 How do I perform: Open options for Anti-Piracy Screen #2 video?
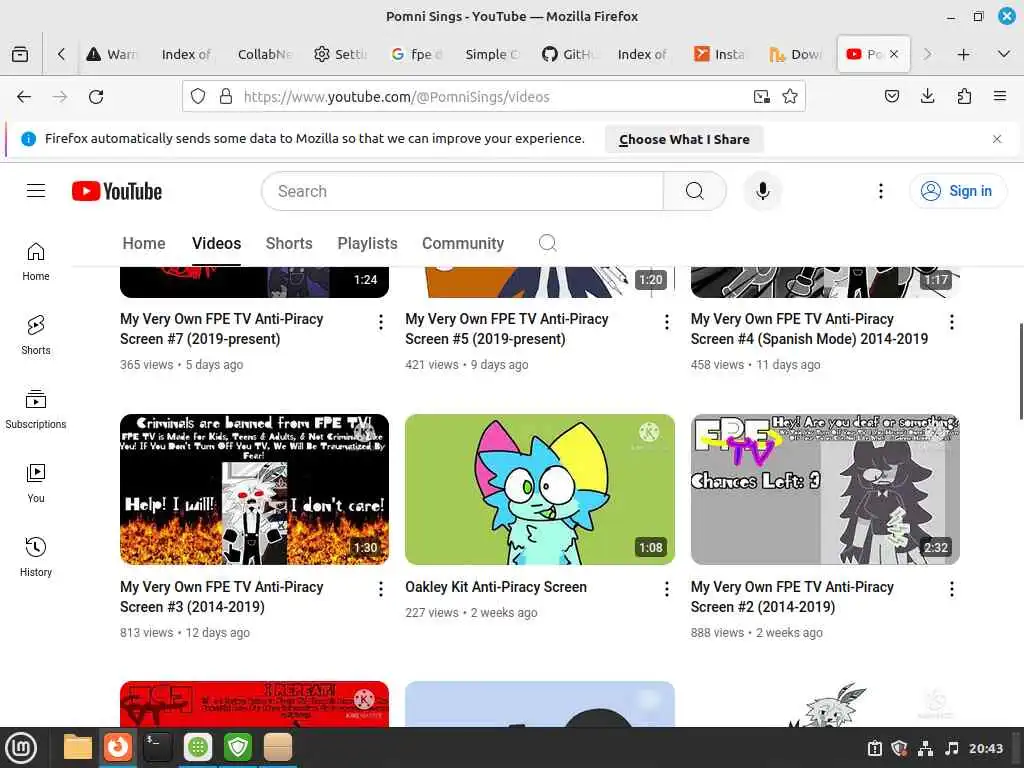coord(952,590)
